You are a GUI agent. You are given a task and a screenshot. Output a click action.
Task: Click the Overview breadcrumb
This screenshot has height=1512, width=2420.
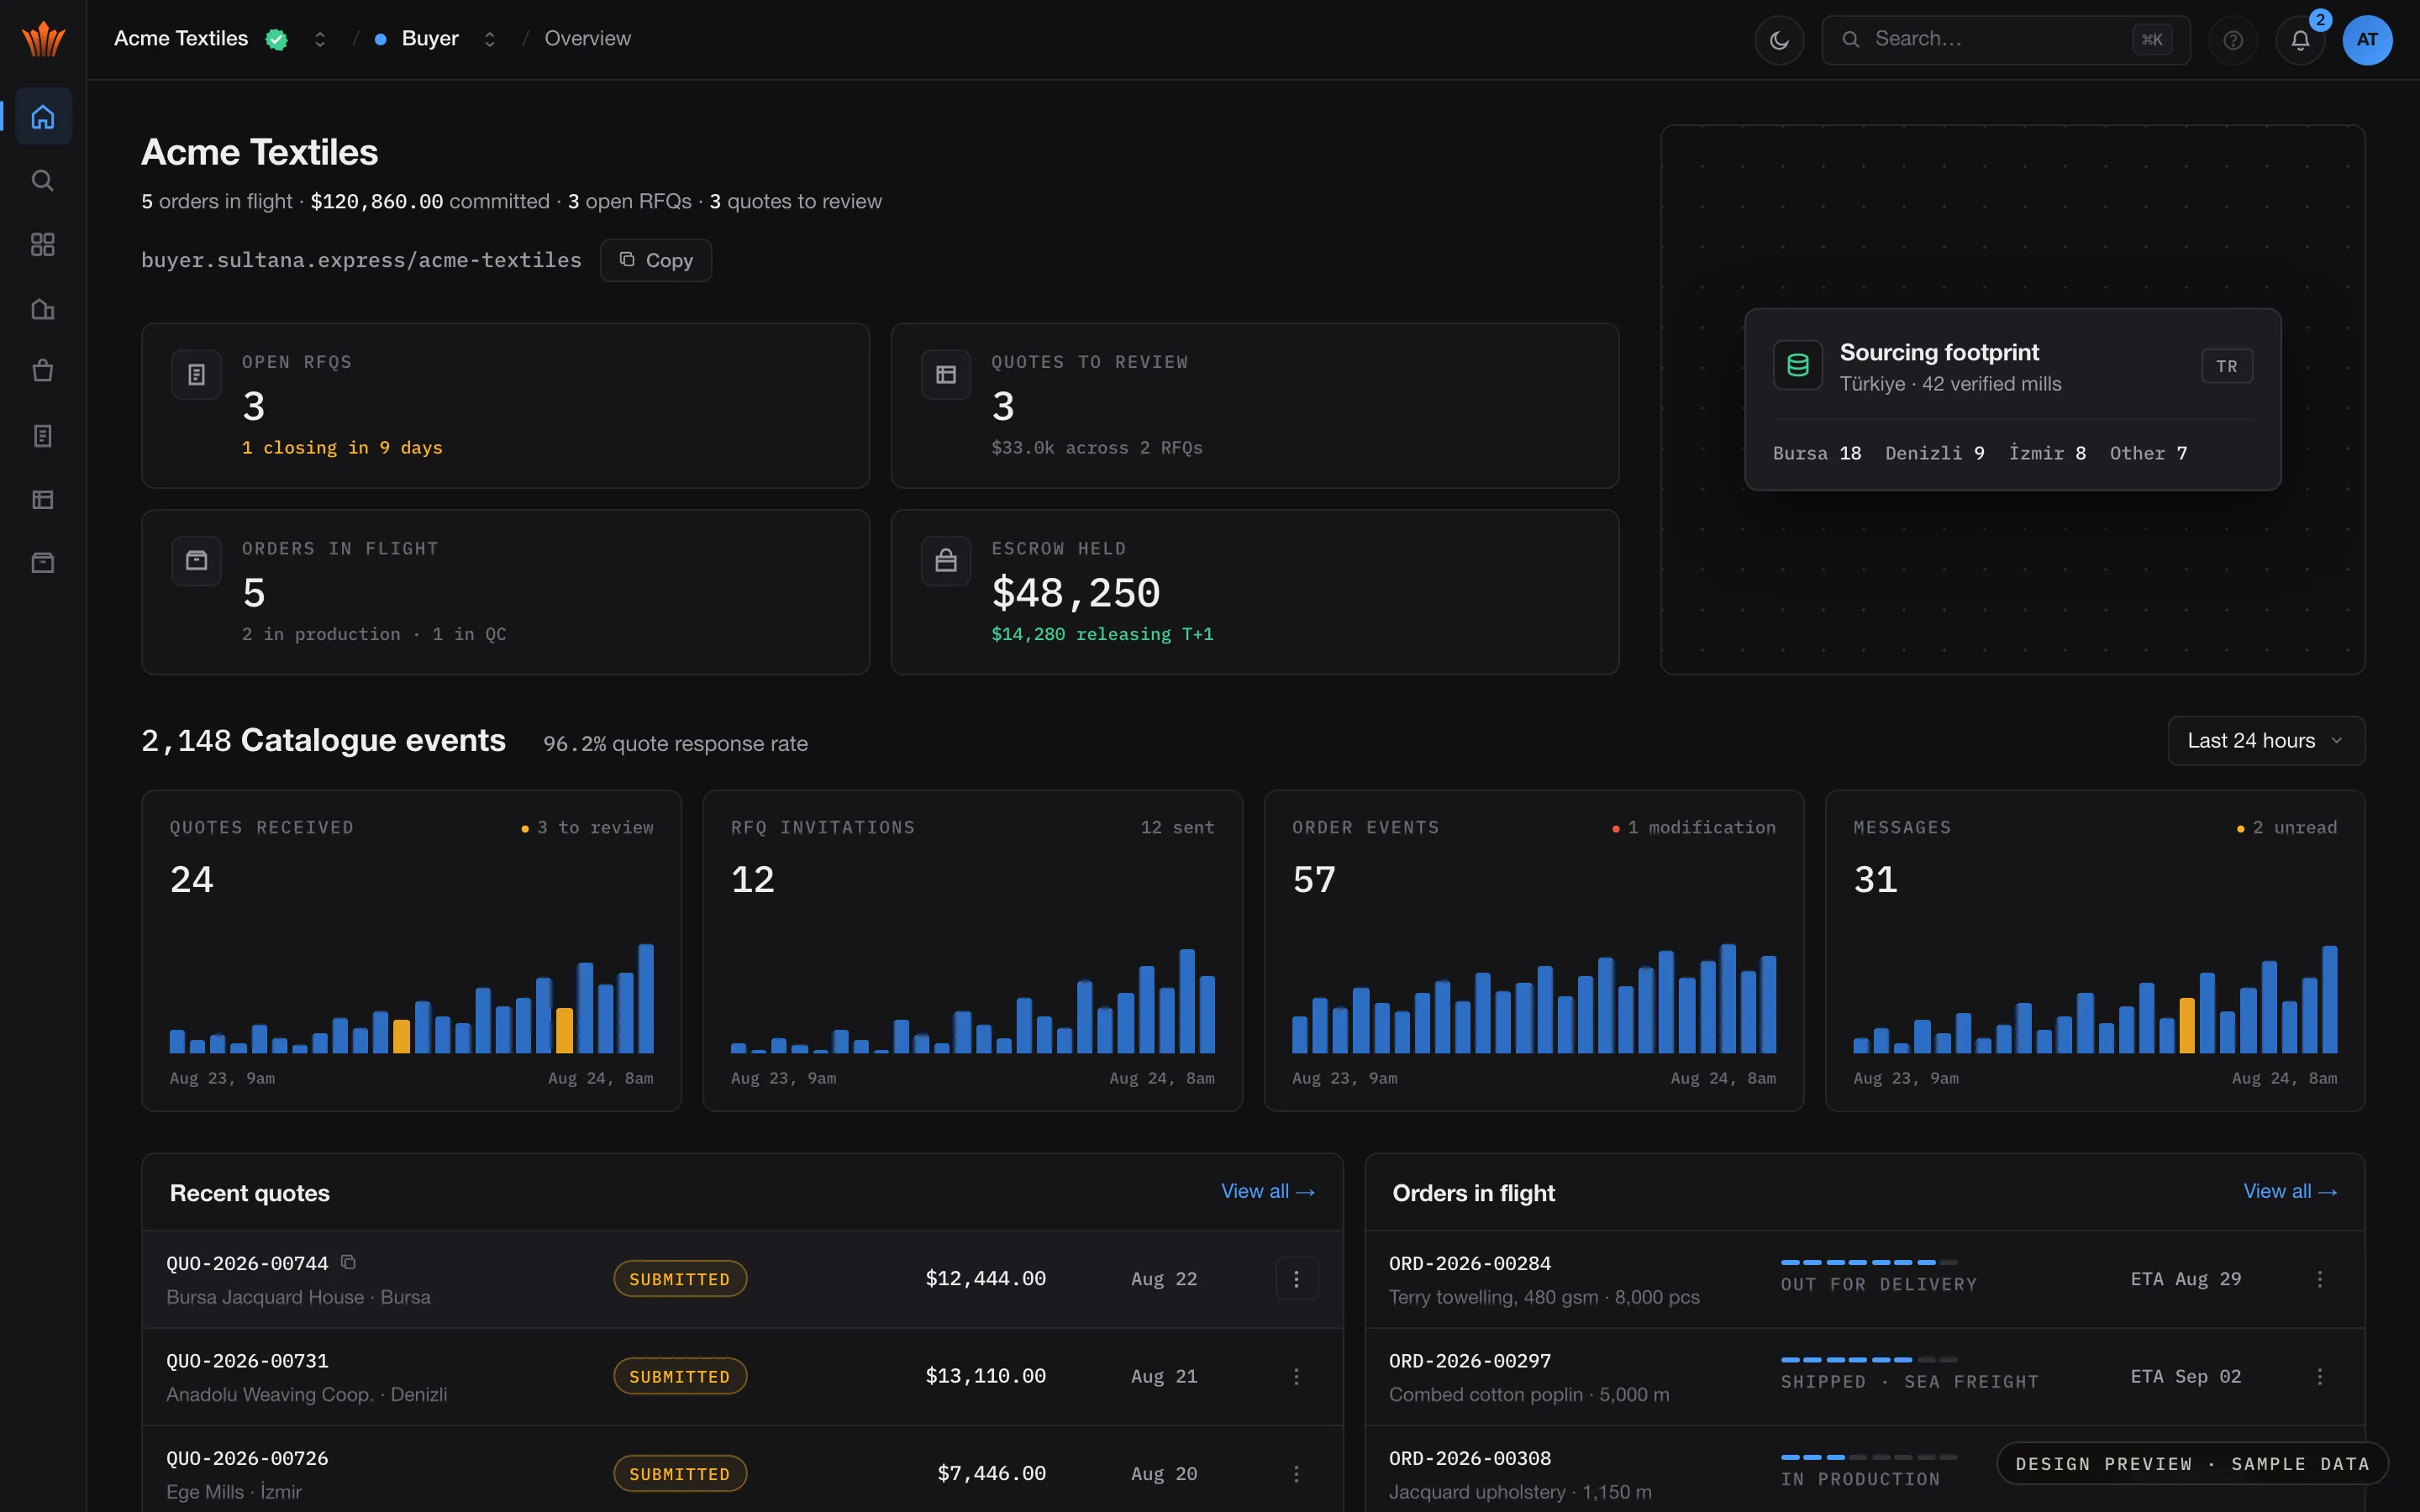pyautogui.click(x=587, y=39)
